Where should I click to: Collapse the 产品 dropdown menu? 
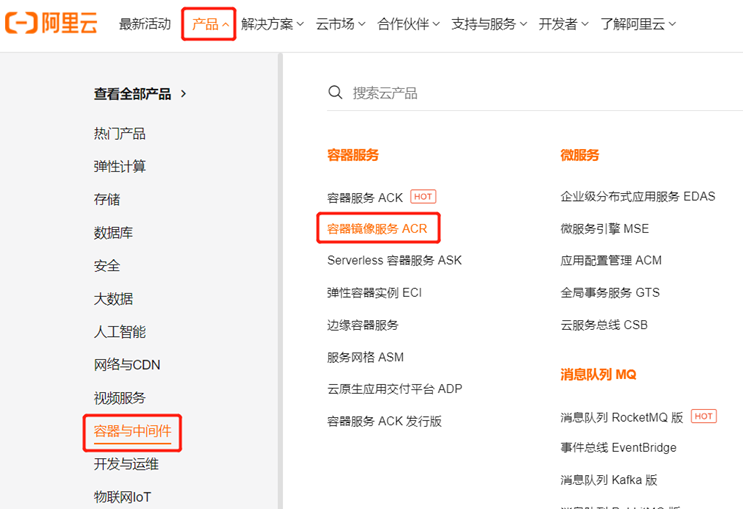[210, 24]
